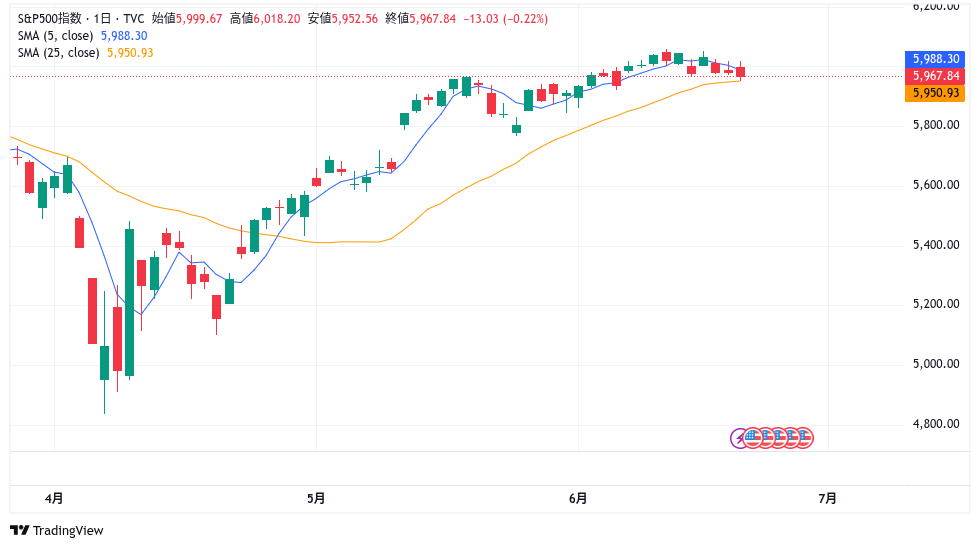Click the 7月 label on the time axis

[x=828, y=499]
